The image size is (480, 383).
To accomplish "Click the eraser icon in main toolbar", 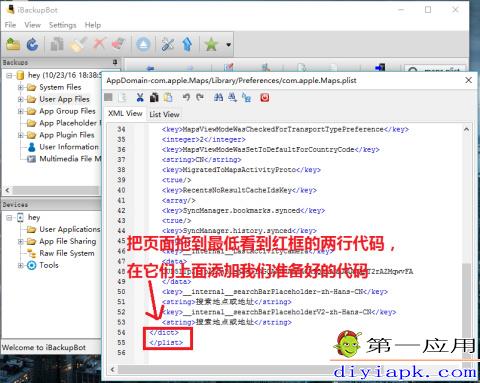I will coord(119,44).
